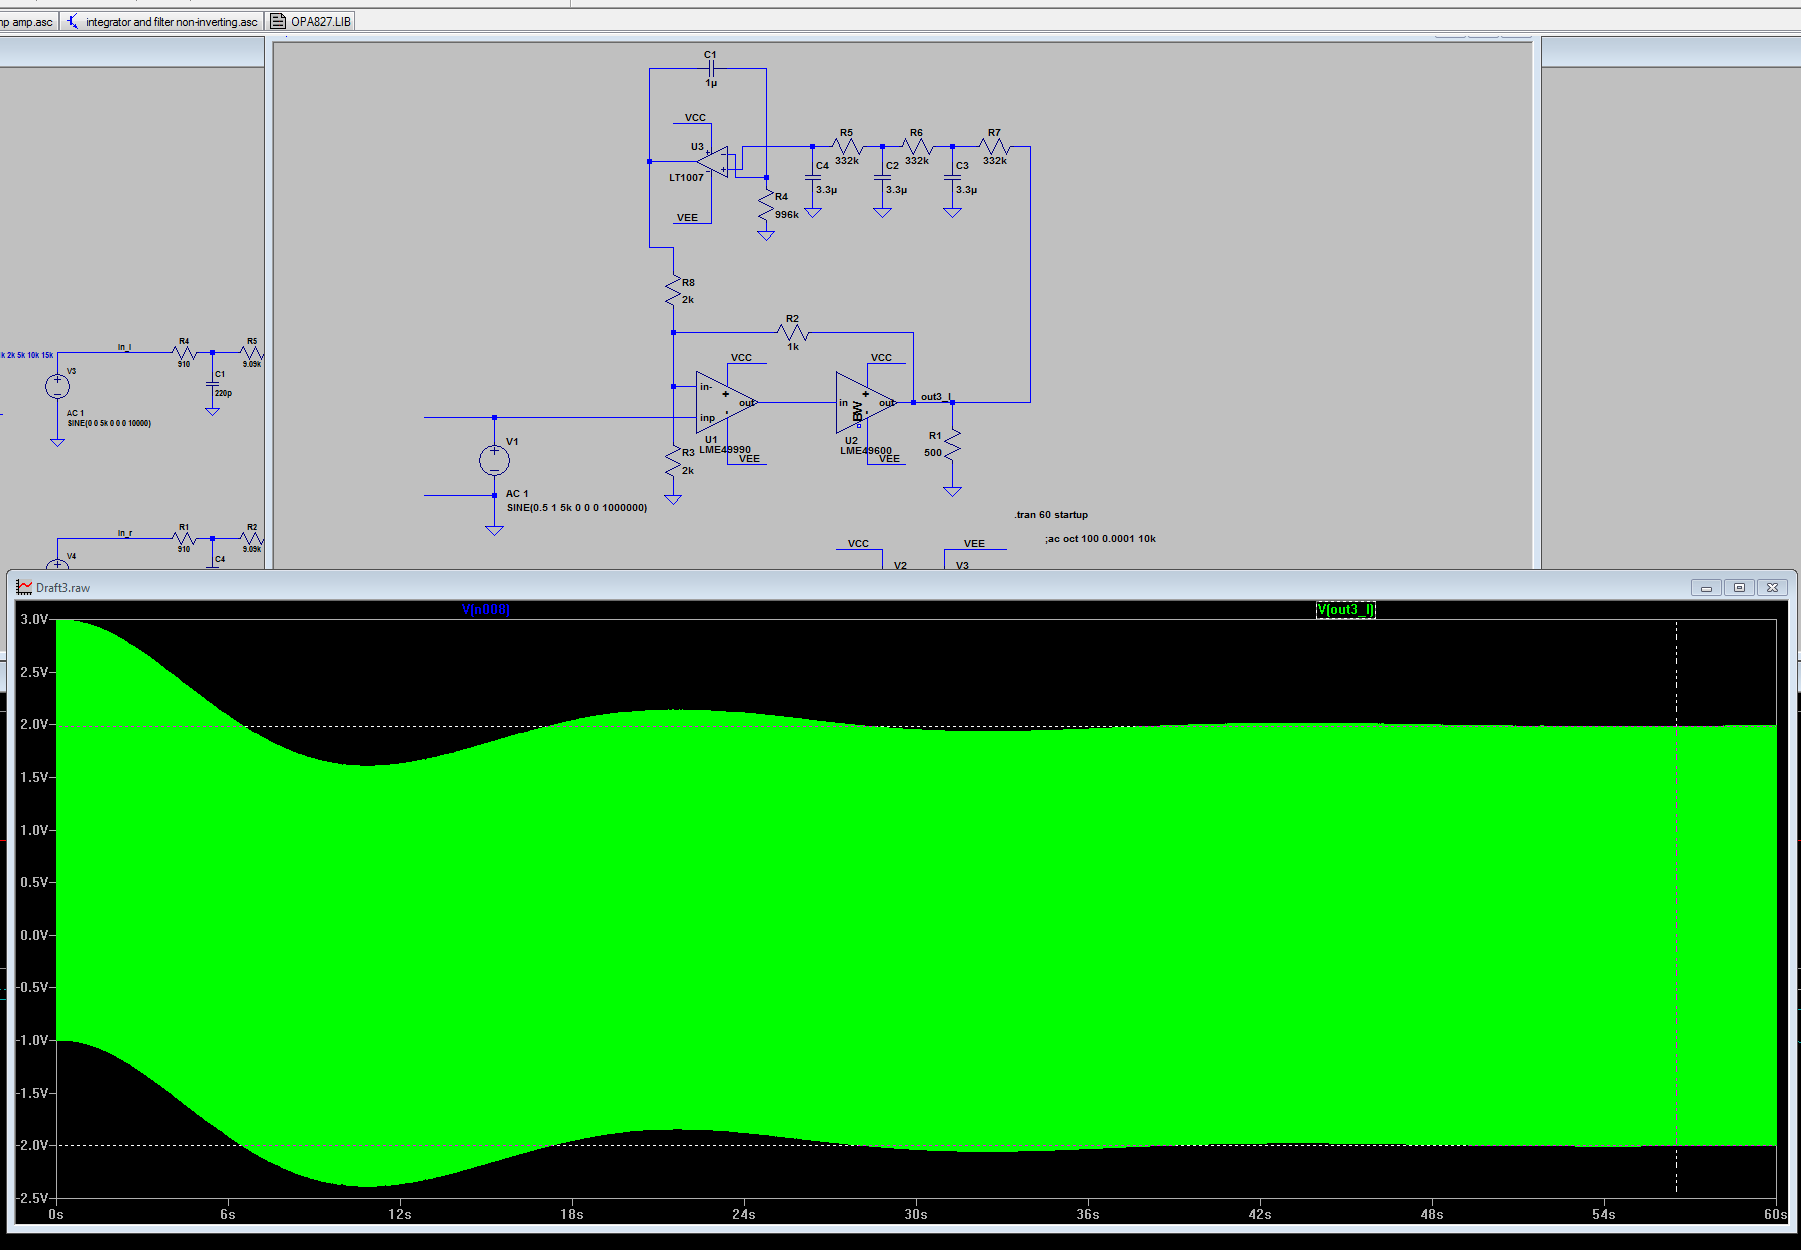Click the VEE label below U3
This screenshot has height=1250, width=1801.
pos(687,218)
